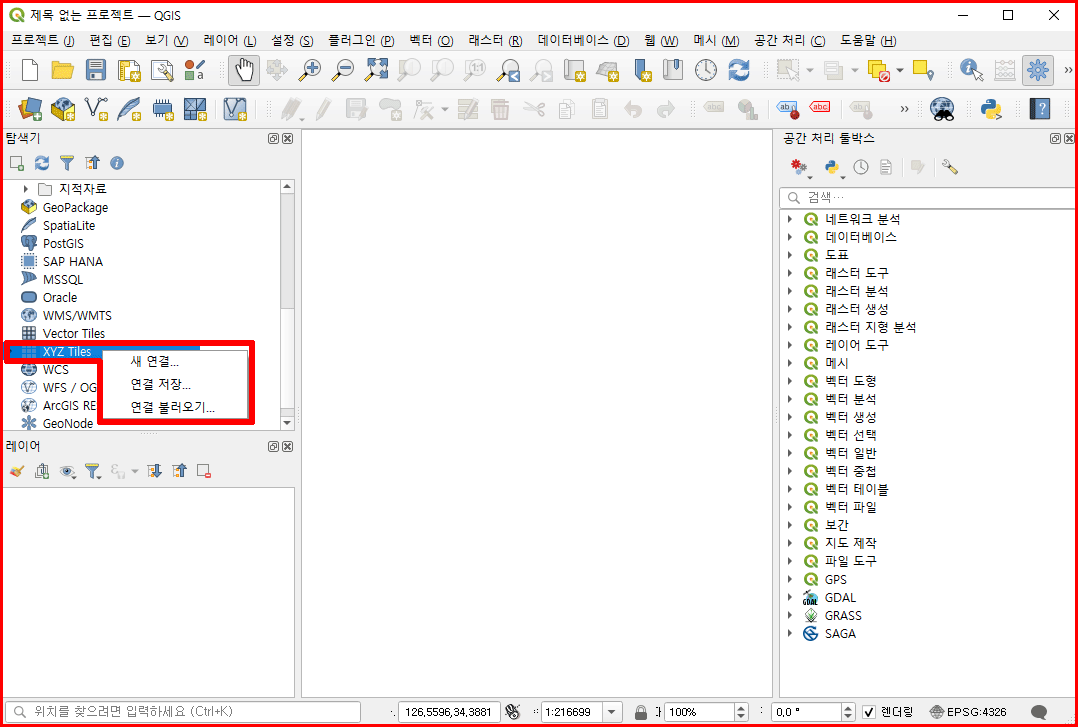Open the layer visibility eye dropdown
Viewport: 1078px width, 727px height.
(x=67, y=471)
